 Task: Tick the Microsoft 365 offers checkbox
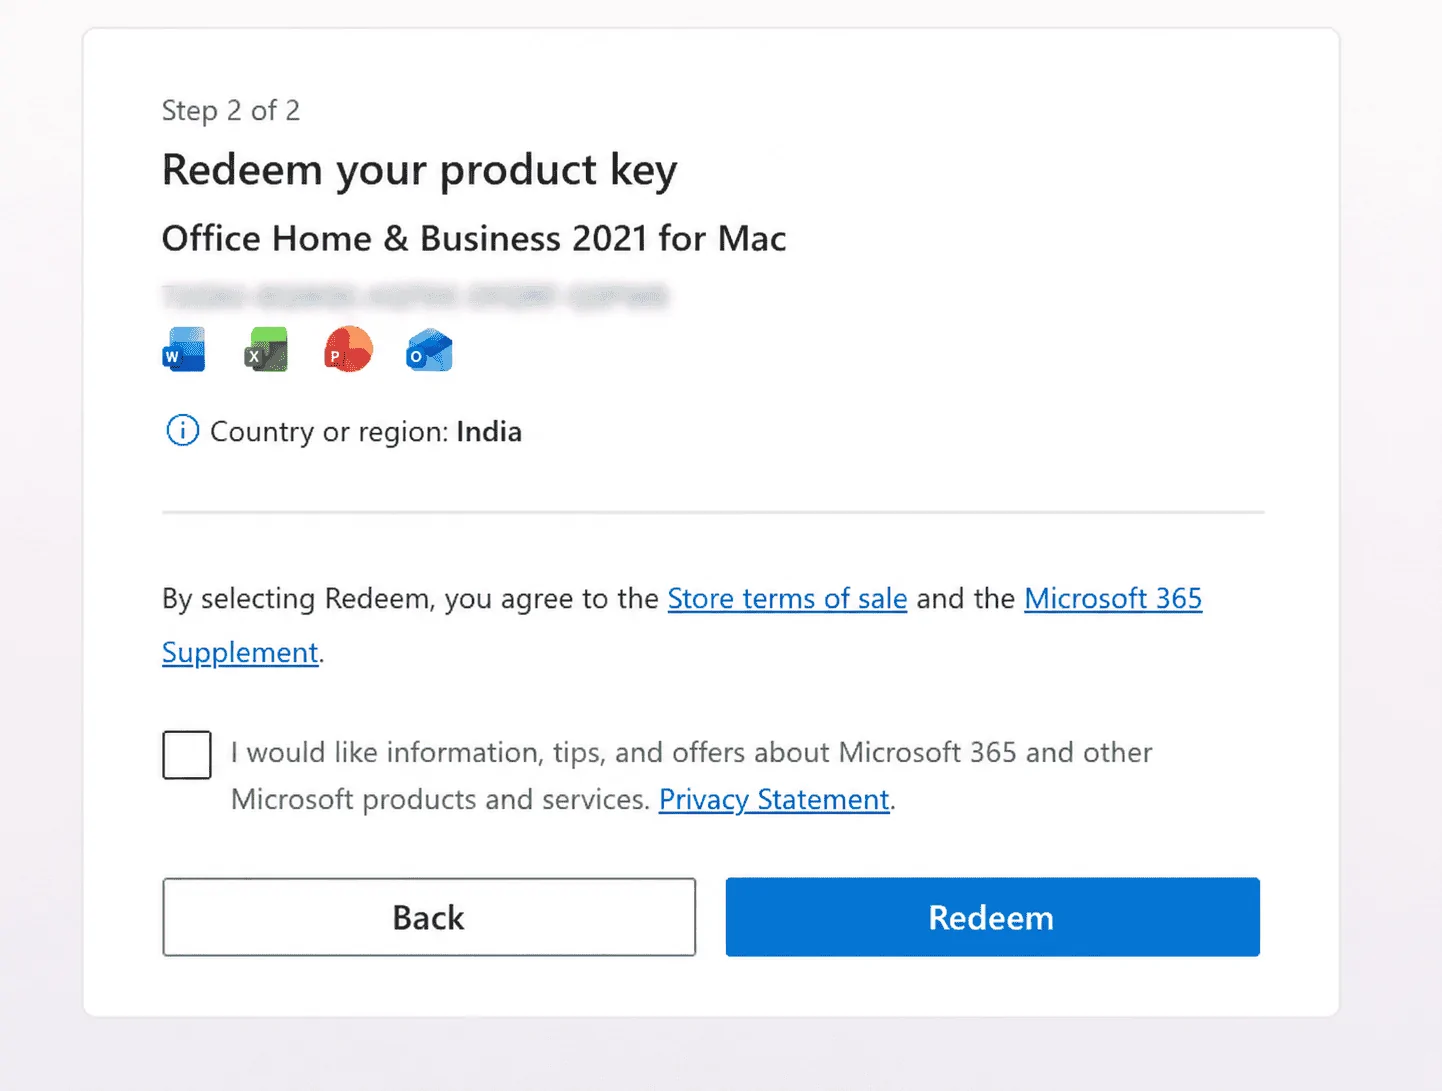coord(187,755)
